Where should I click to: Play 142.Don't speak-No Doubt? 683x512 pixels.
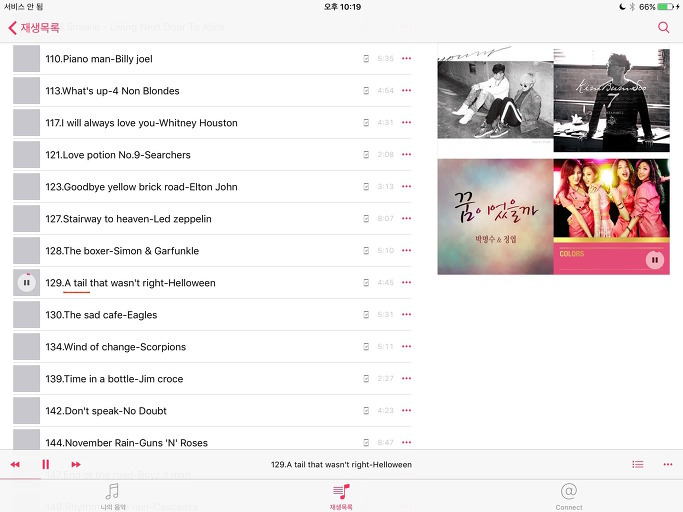(106, 411)
